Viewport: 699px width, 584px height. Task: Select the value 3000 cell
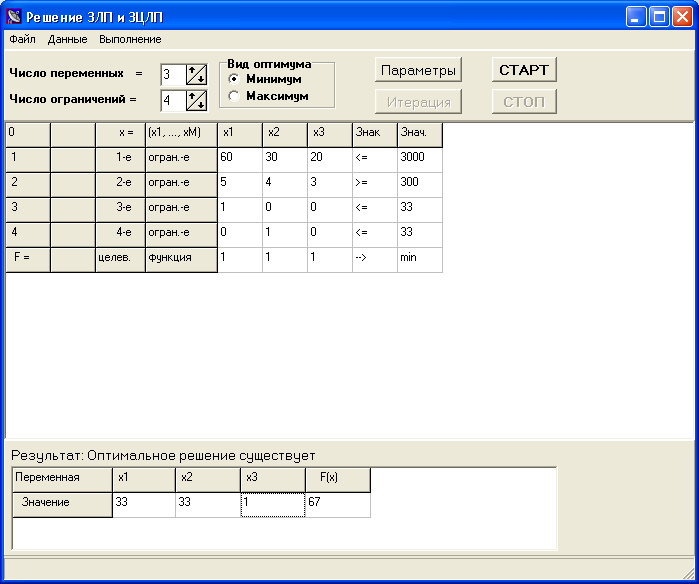420,160
